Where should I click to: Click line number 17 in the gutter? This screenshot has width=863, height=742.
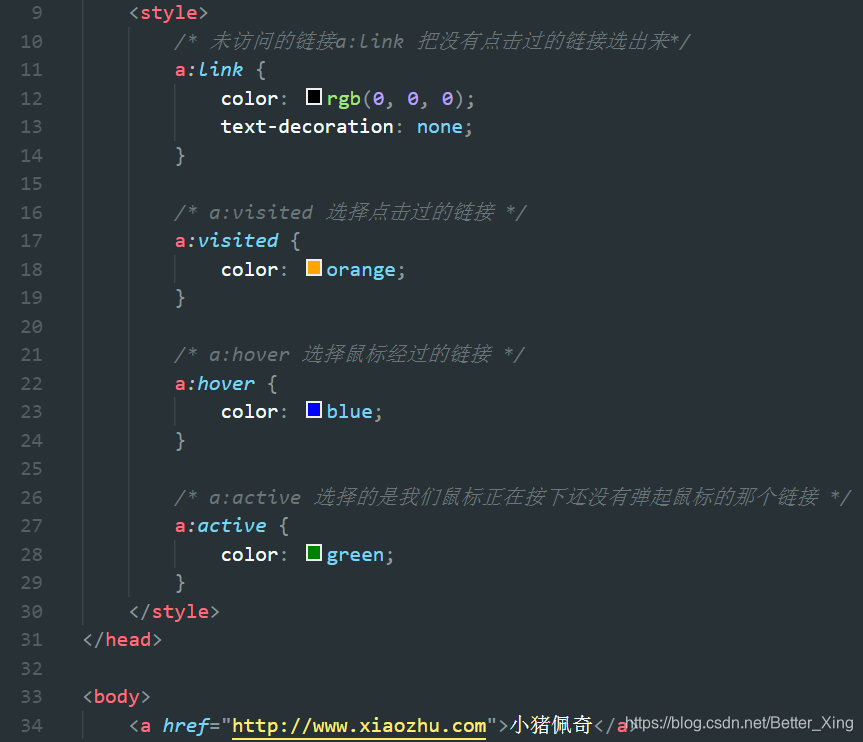pos(31,241)
